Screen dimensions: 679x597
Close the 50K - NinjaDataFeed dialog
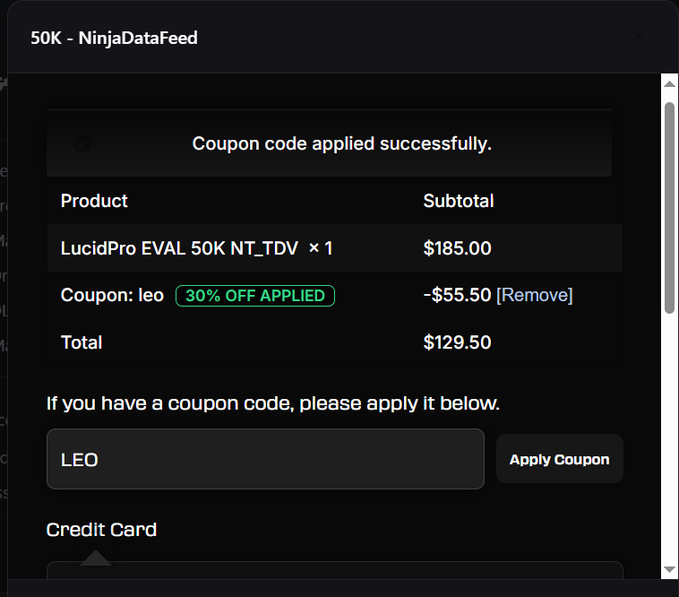637,36
